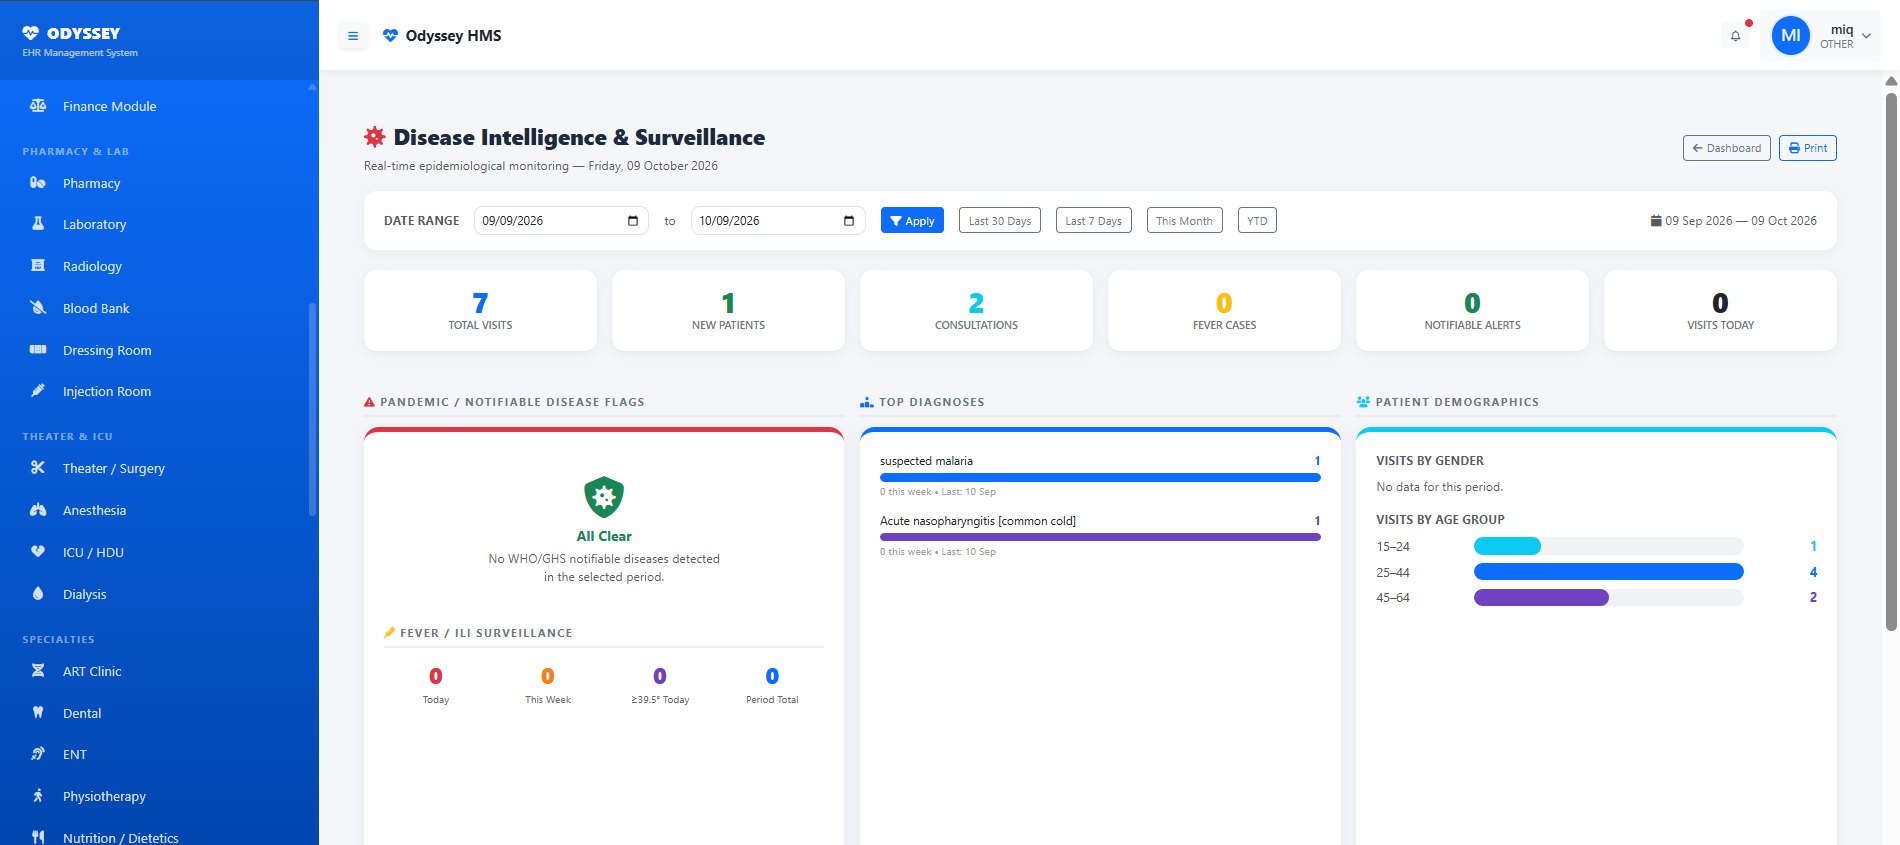Click the Total Visits stat card
The height and width of the screenshot is (845, 1900).
(x=480, y=310)
